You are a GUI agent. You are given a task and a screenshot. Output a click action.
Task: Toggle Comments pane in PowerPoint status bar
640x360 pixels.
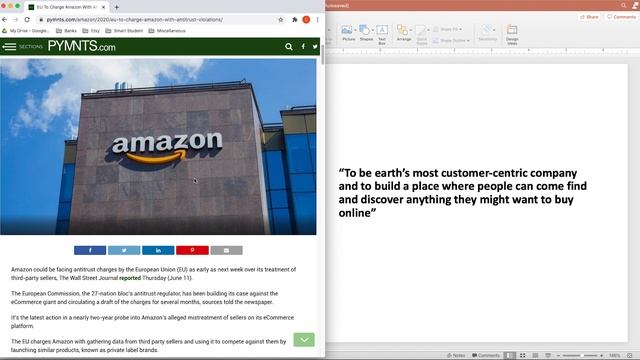coord(486,356)
